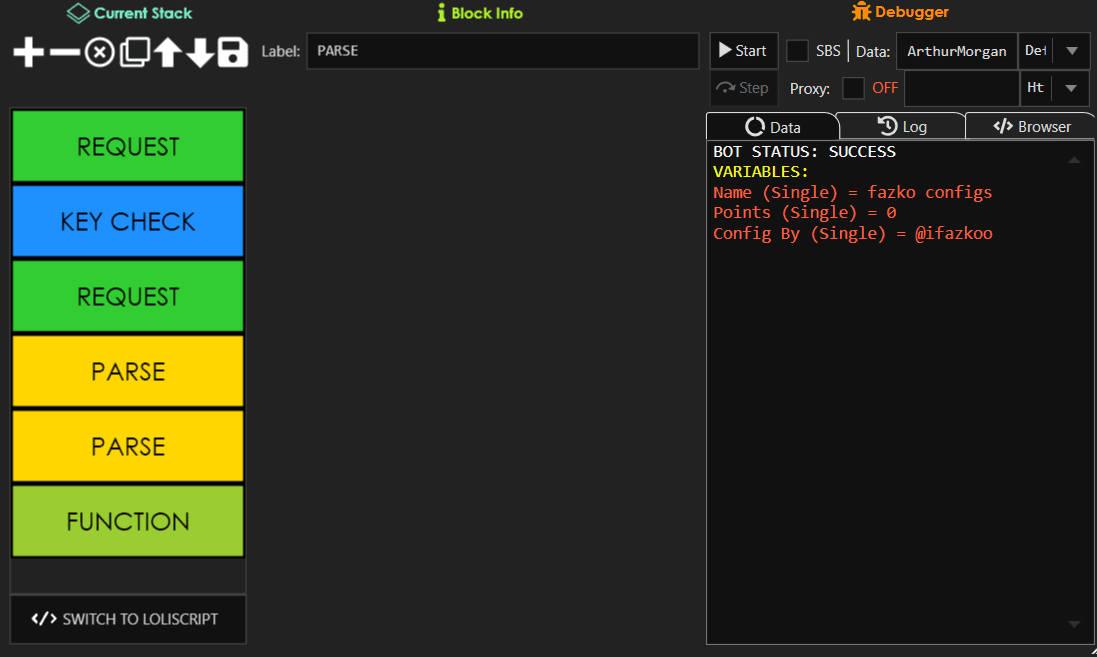The height and width of the screenshot is (657, 1097).
Task: Enable the SBS checkbox
Action: [x=797, y=51]
